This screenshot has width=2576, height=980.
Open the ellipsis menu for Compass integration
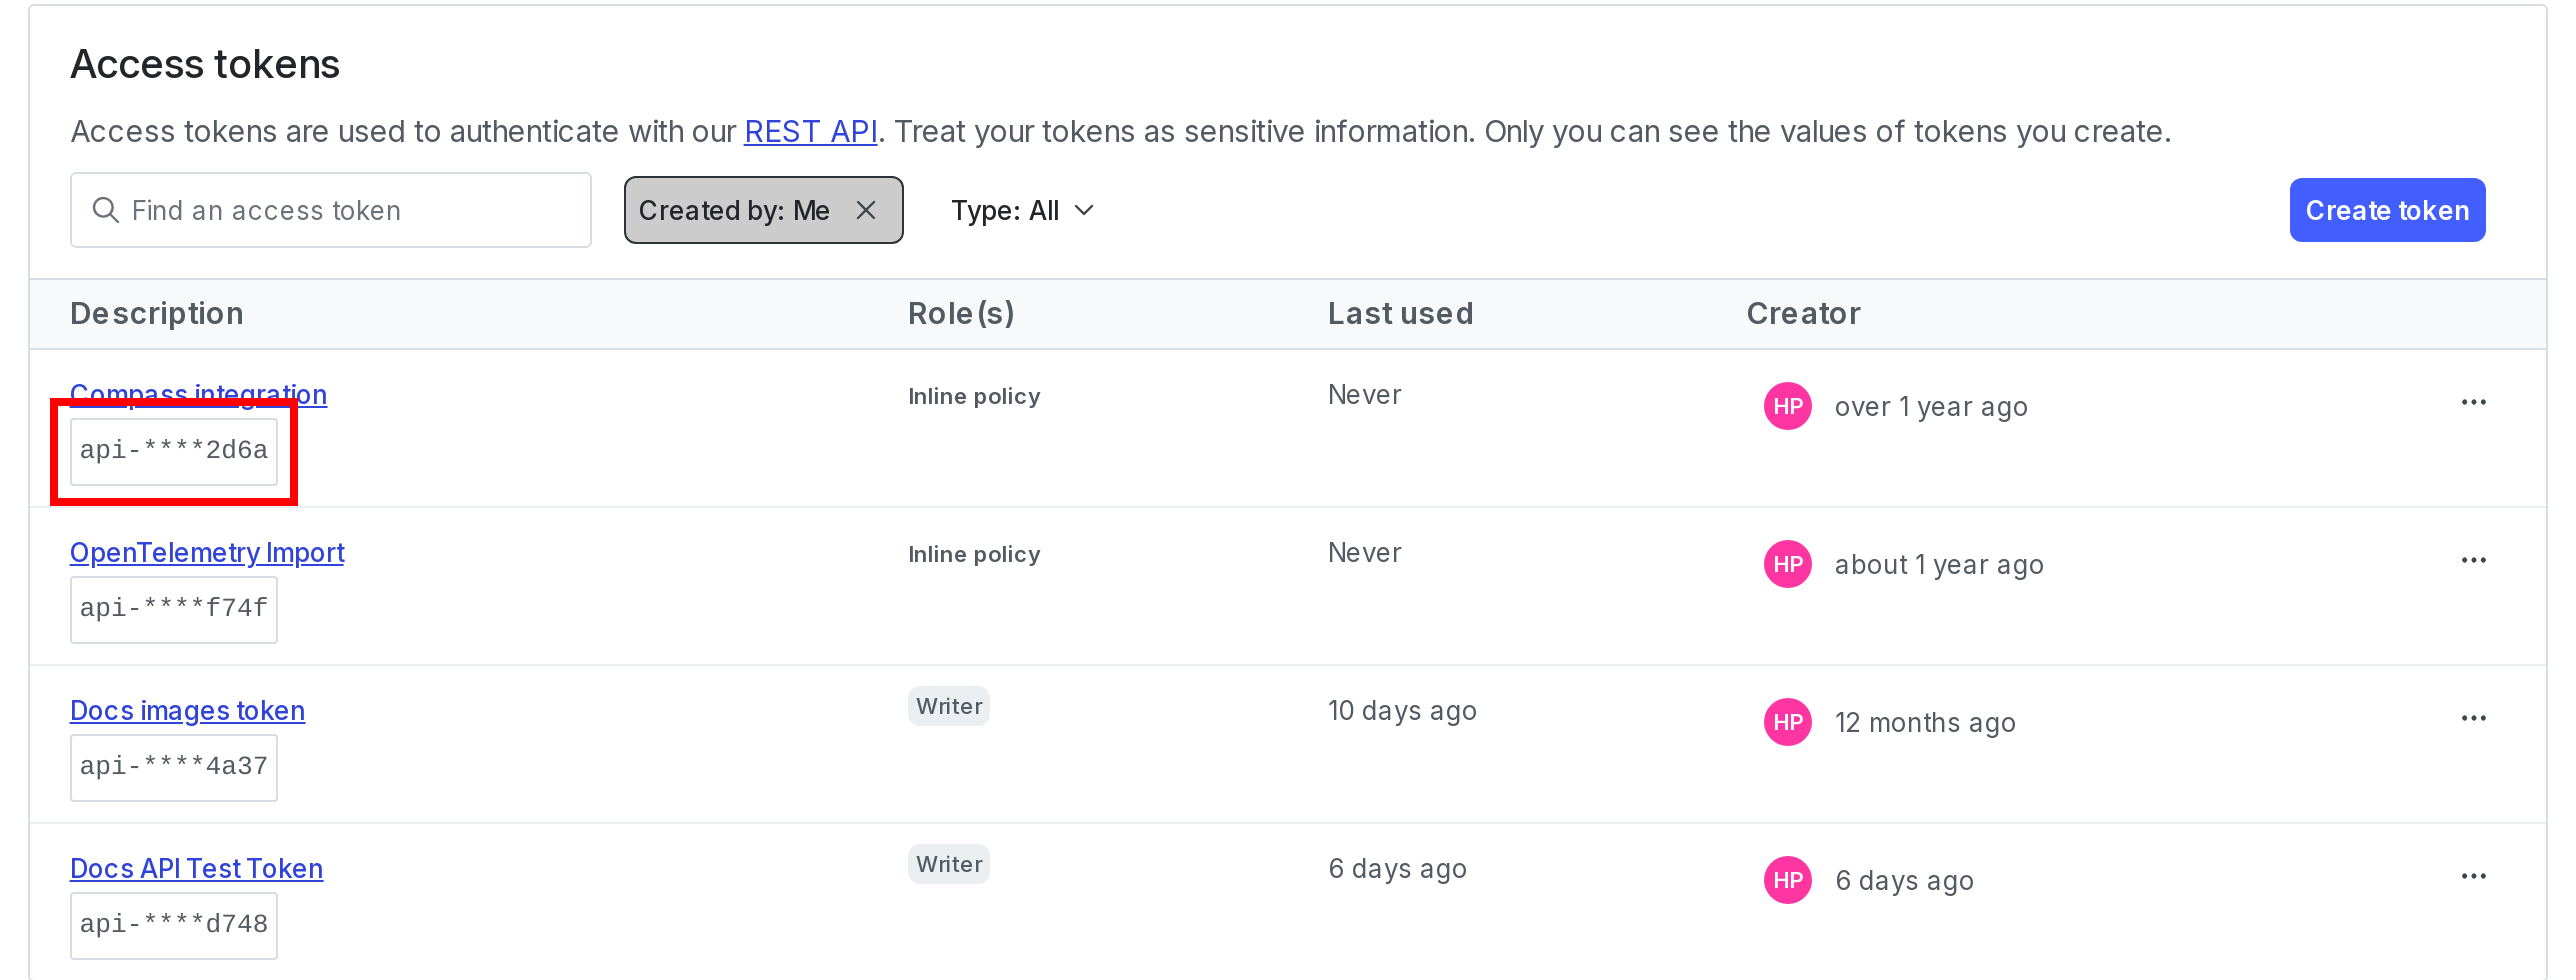(x=2473, y=401)
